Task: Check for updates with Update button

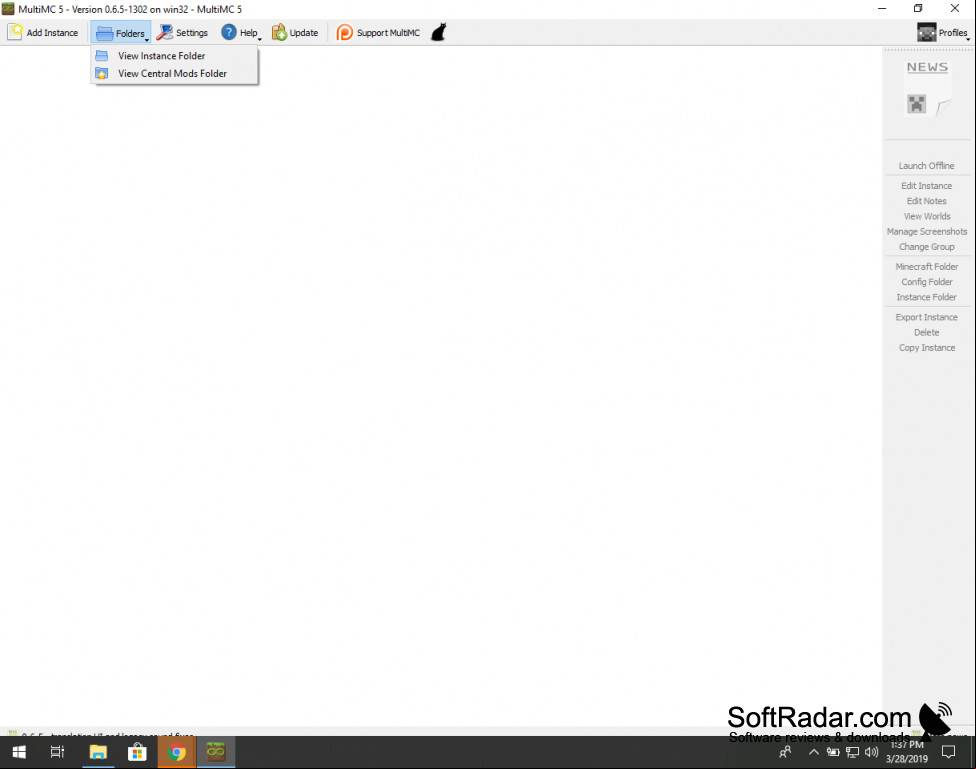Action: (x=295, y=32)
